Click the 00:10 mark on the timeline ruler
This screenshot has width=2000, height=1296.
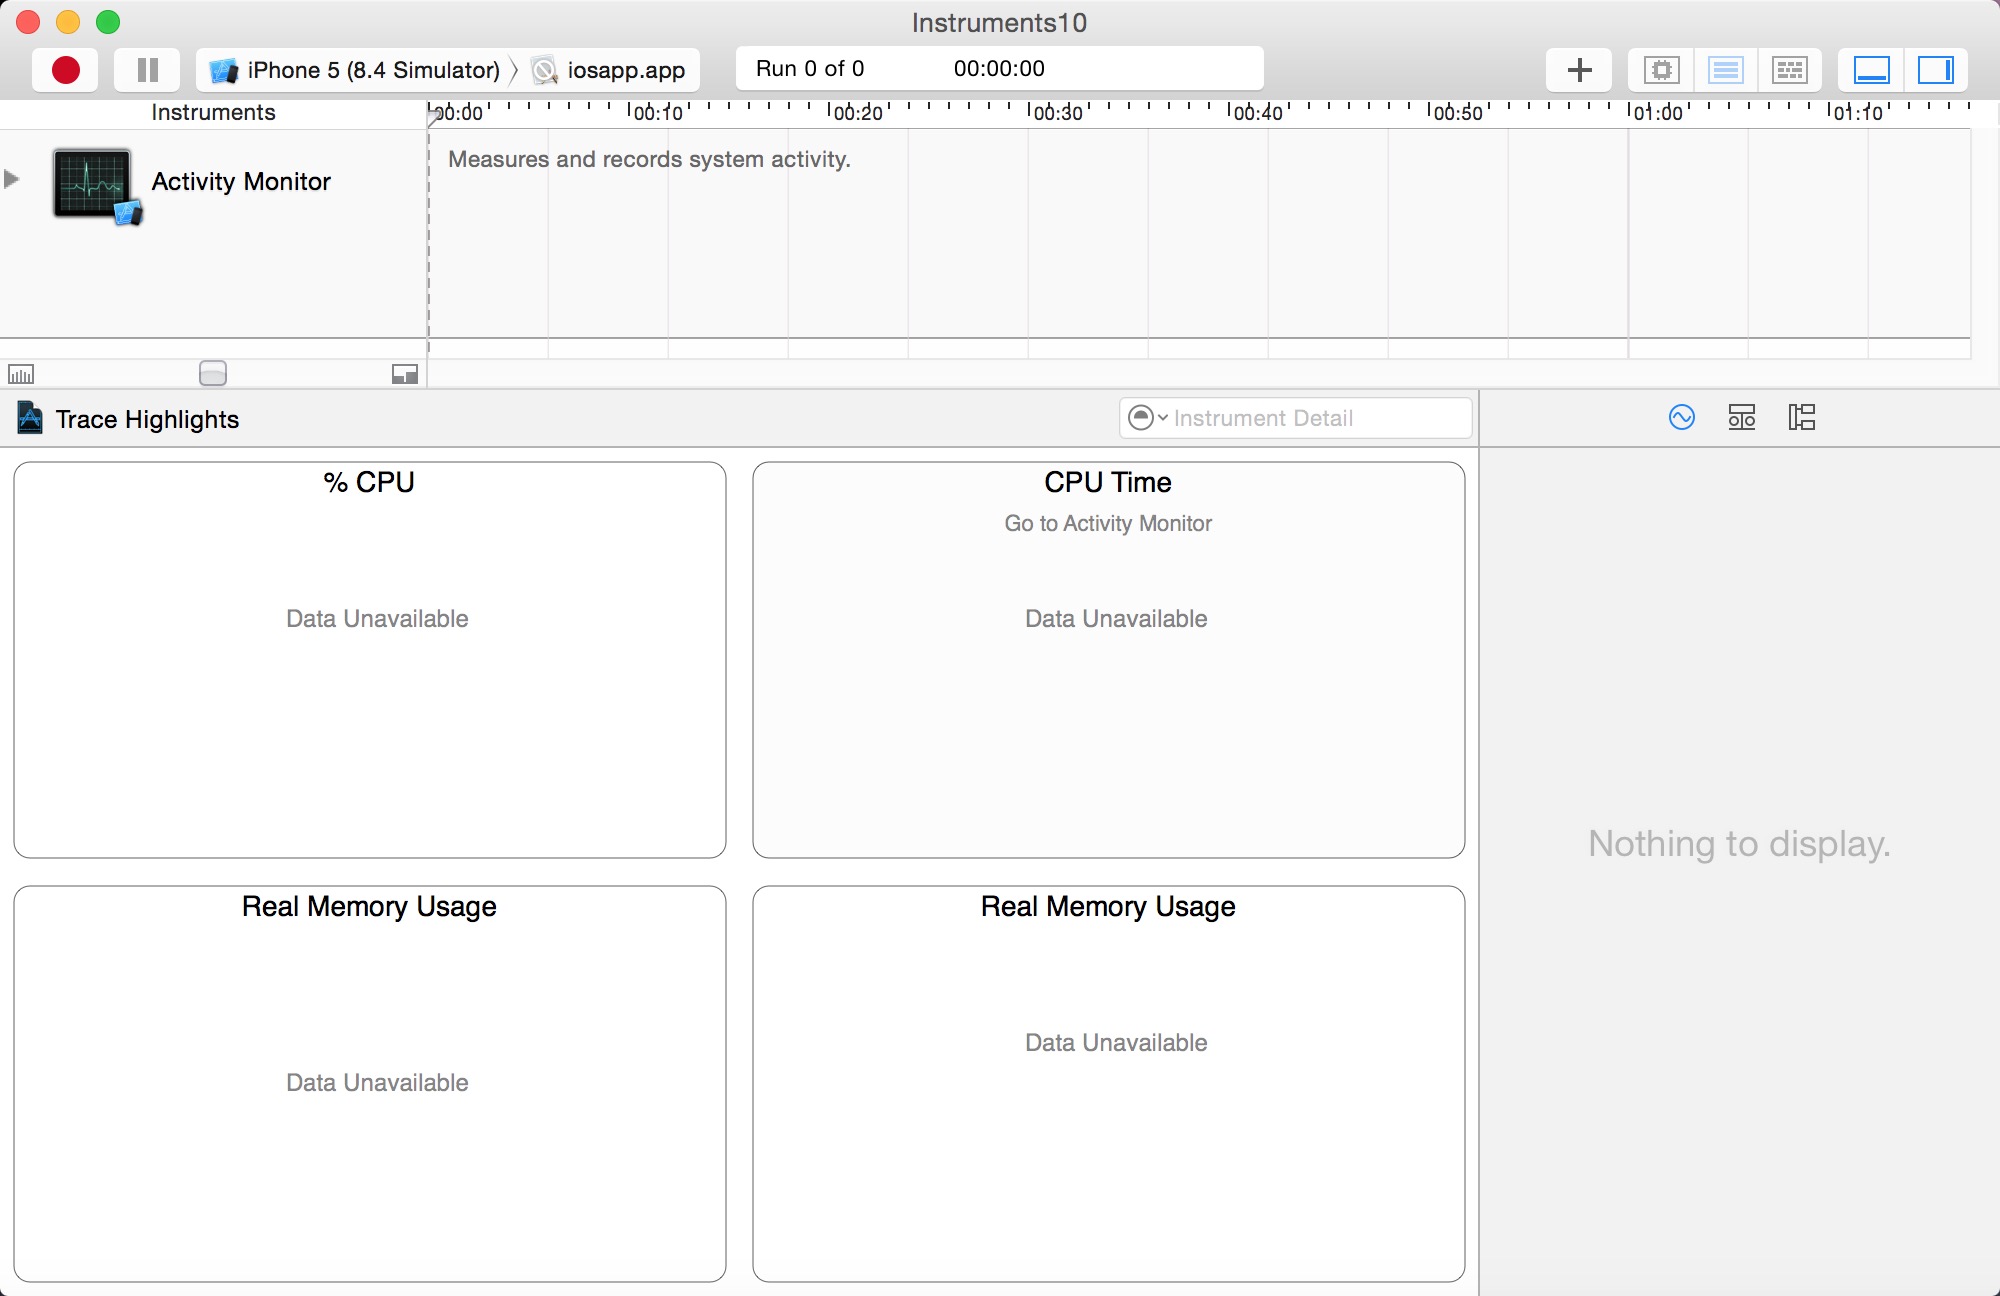pyautogui.click(x=658, y=112)
